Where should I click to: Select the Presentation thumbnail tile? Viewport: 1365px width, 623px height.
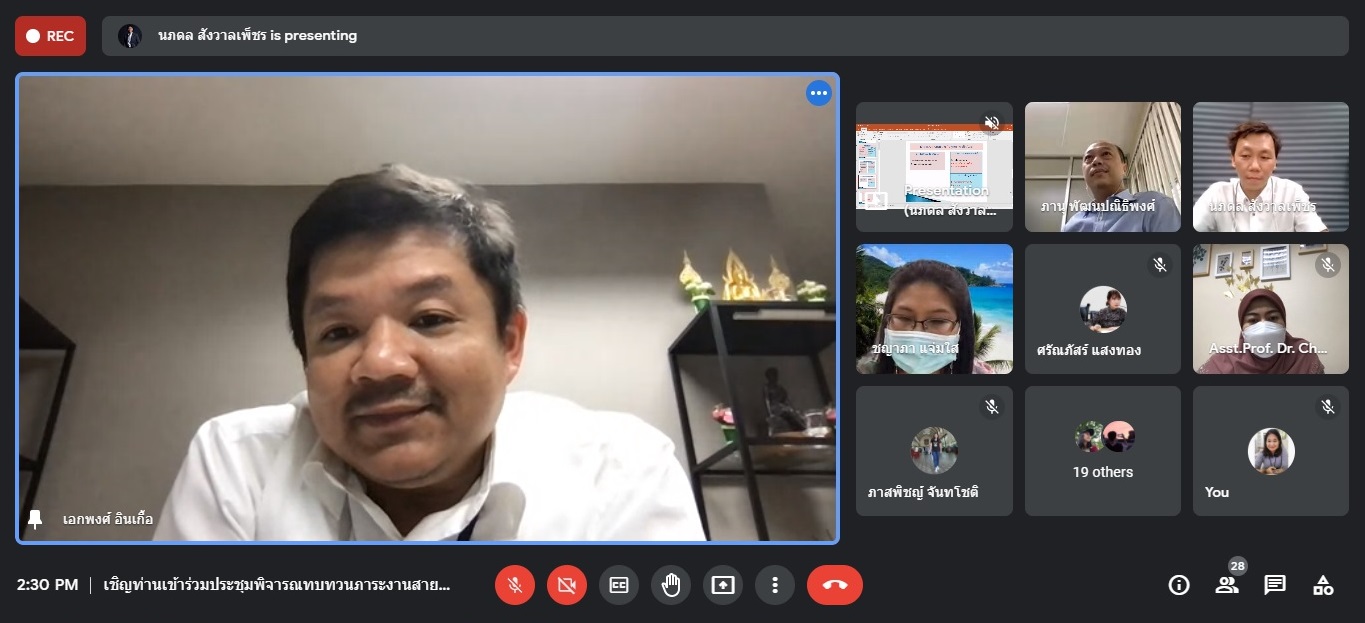(x=933, y=166)
